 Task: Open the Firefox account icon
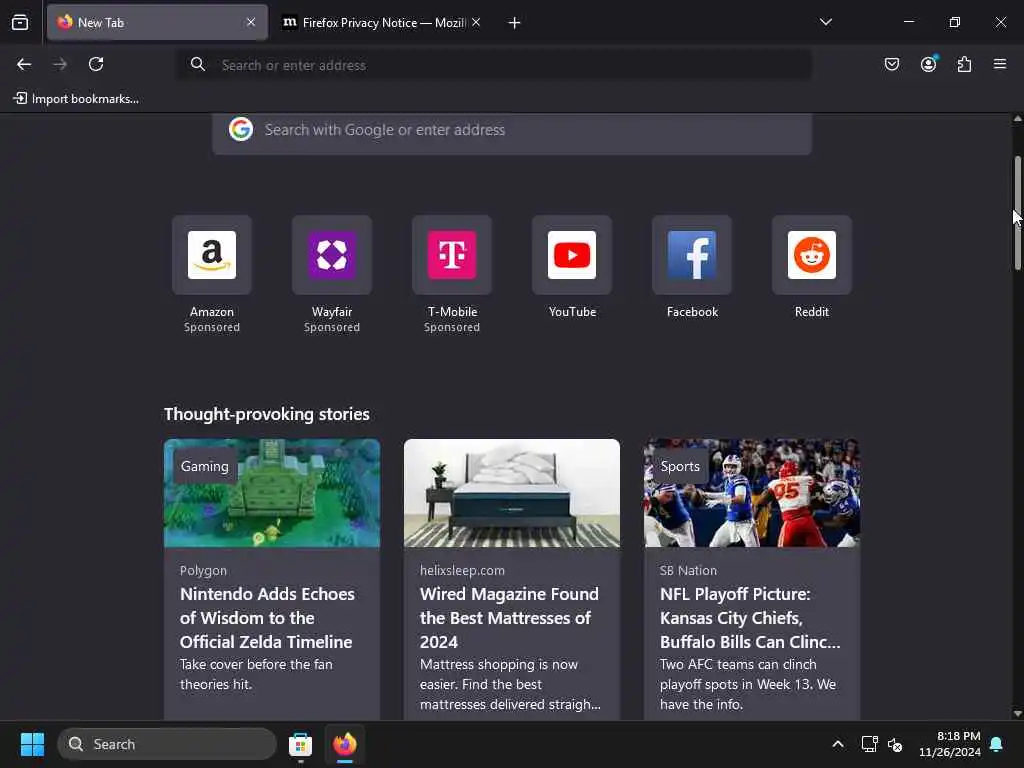coord(928,64)
